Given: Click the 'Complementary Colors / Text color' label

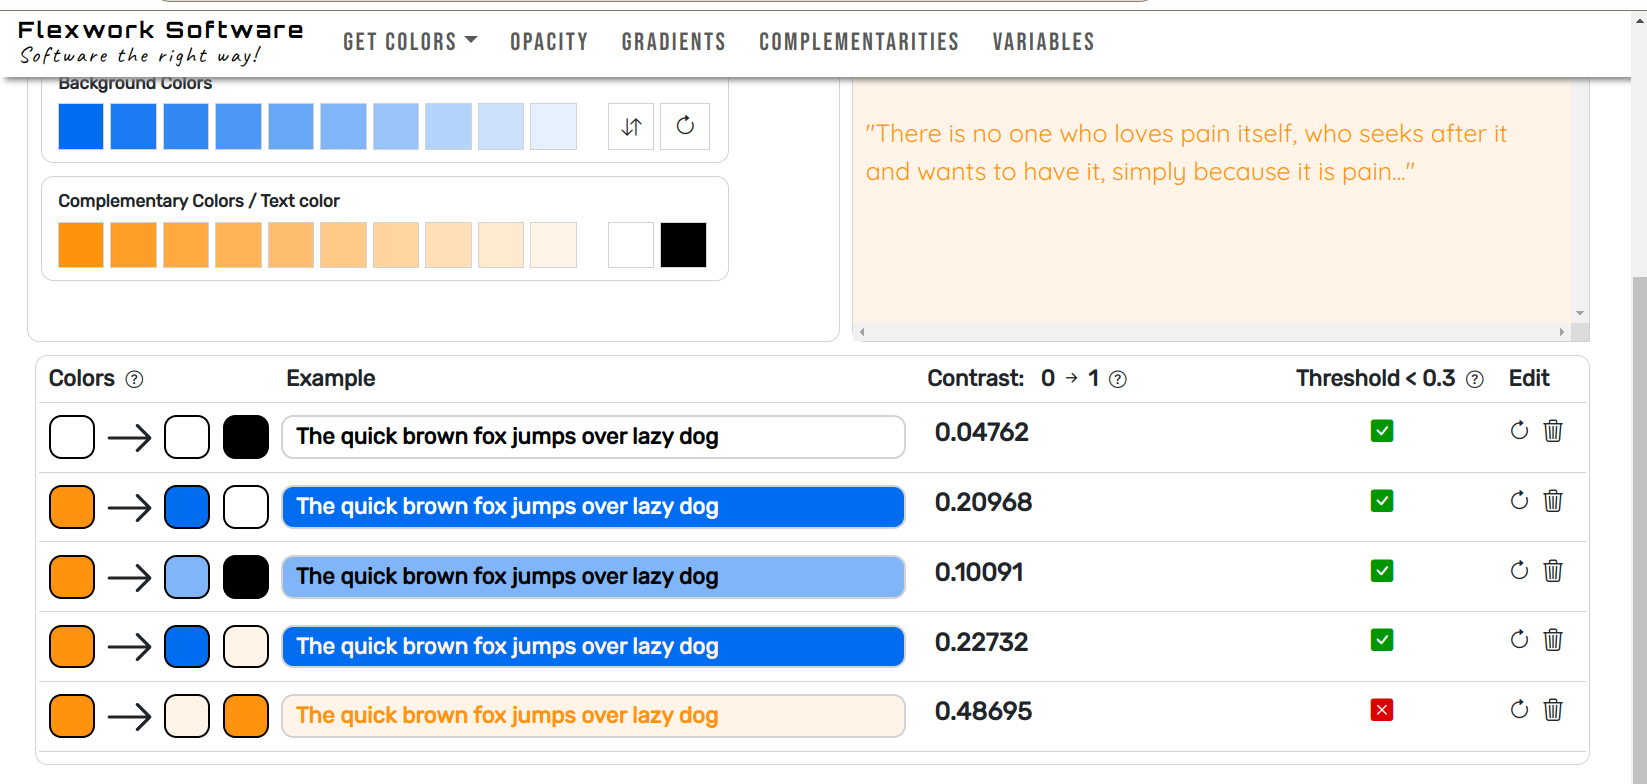Looking at the screenshot, I should [199, 201].
